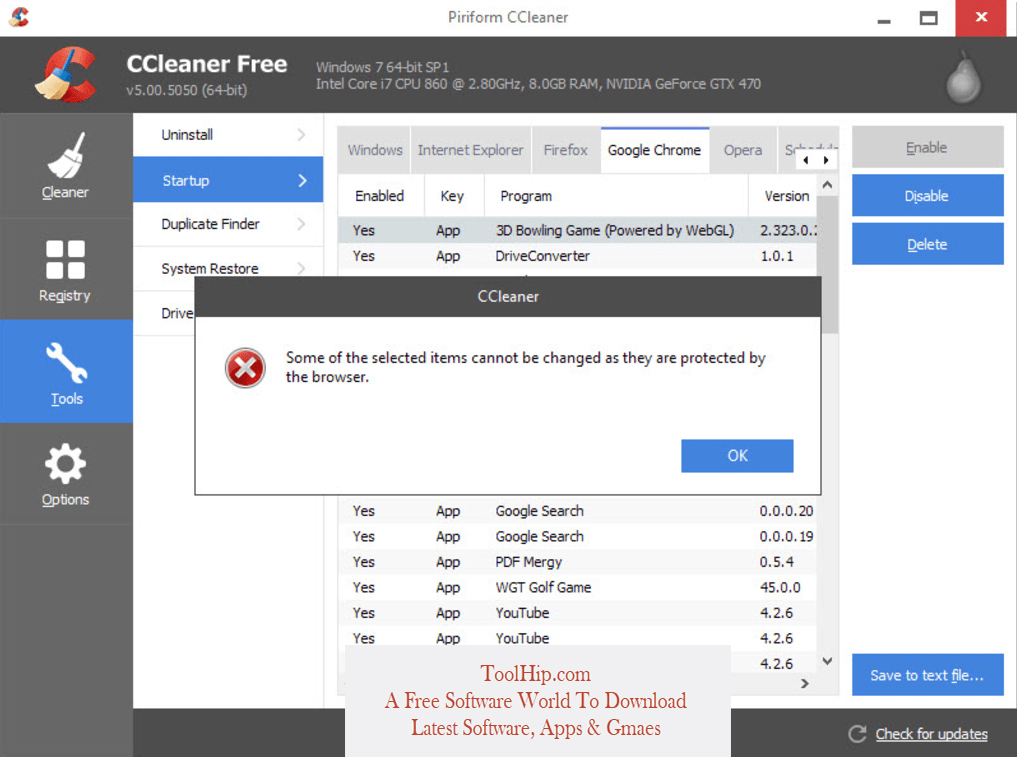This screenshot has height=757, width=1017.
Task: Expand the System Restore chevron
Action: pos(301,268)
